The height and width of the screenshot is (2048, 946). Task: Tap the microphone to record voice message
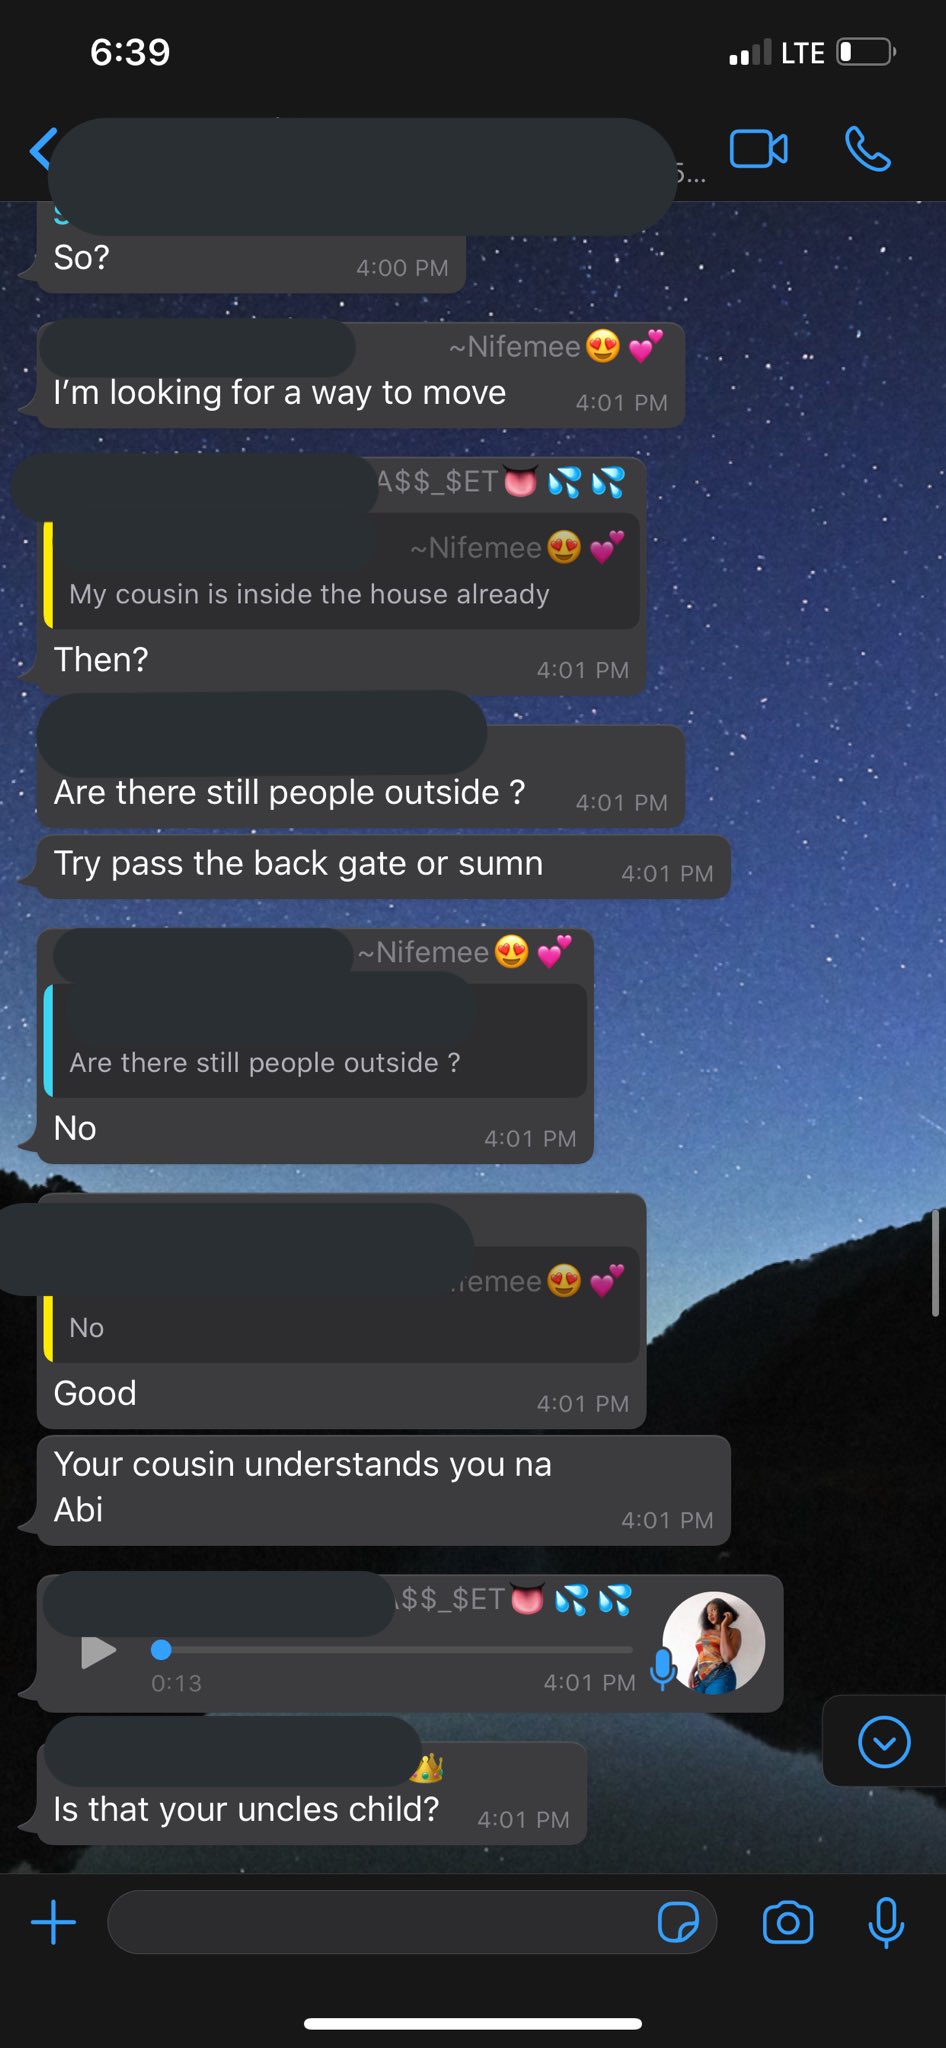click(886, 1922)
